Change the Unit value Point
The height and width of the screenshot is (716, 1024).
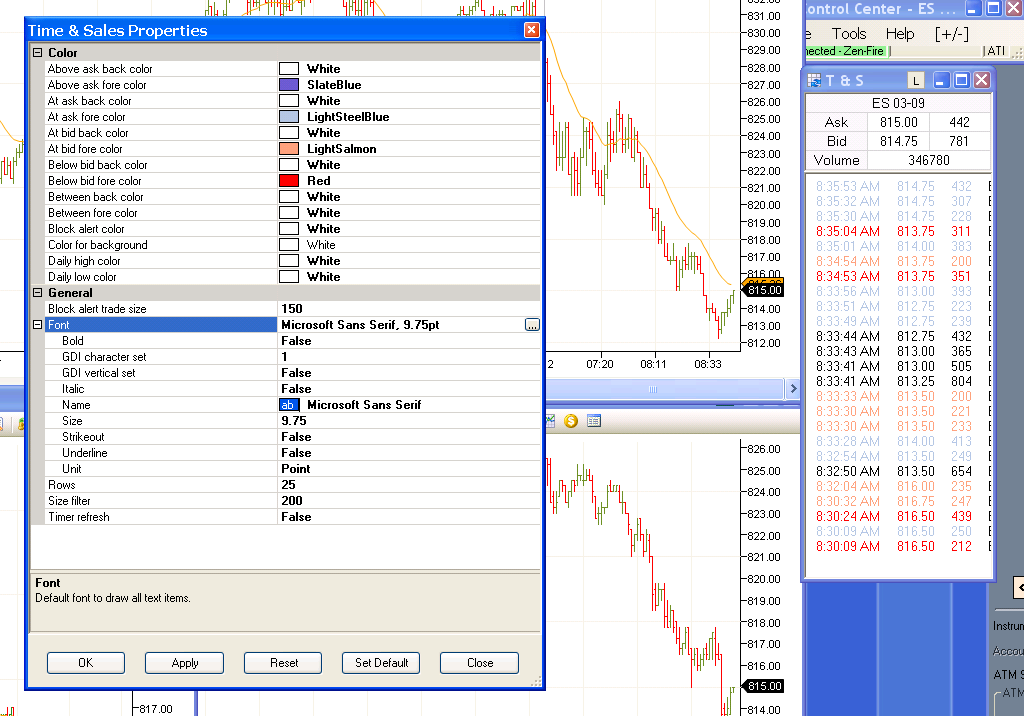[409, 469]
